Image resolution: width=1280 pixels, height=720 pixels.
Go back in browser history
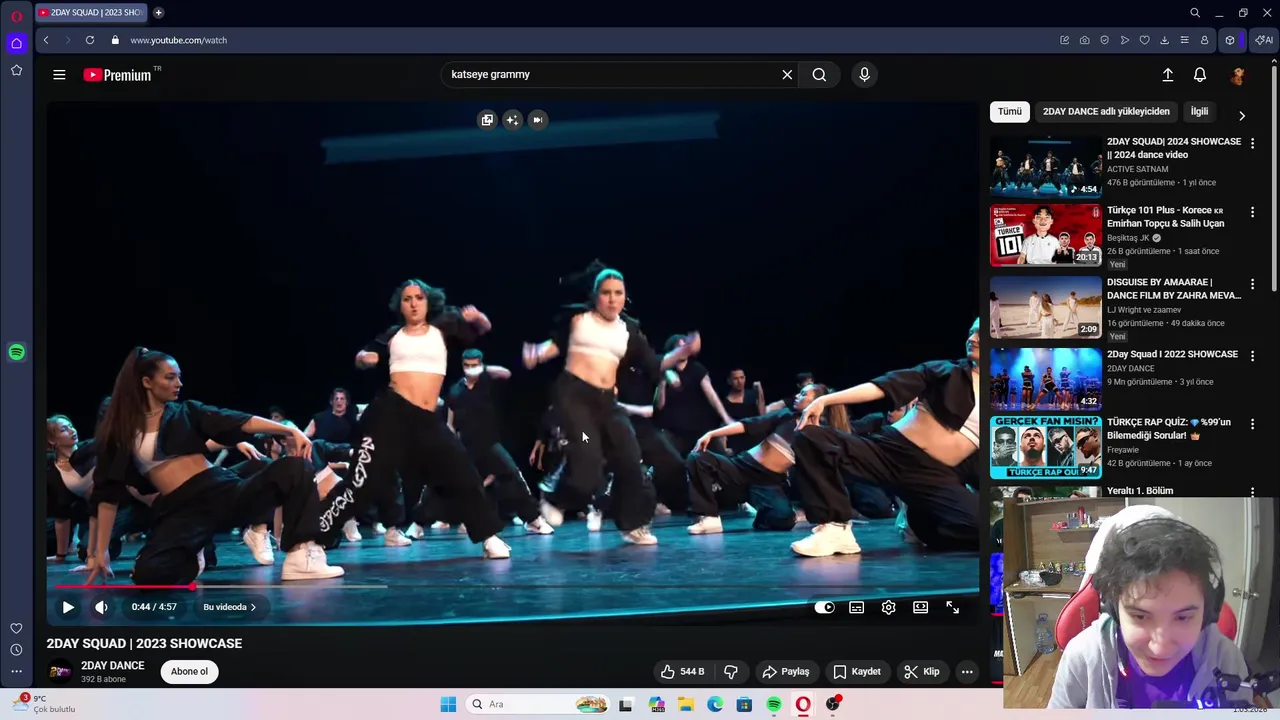pyautogui.click(x=46, y=40)
